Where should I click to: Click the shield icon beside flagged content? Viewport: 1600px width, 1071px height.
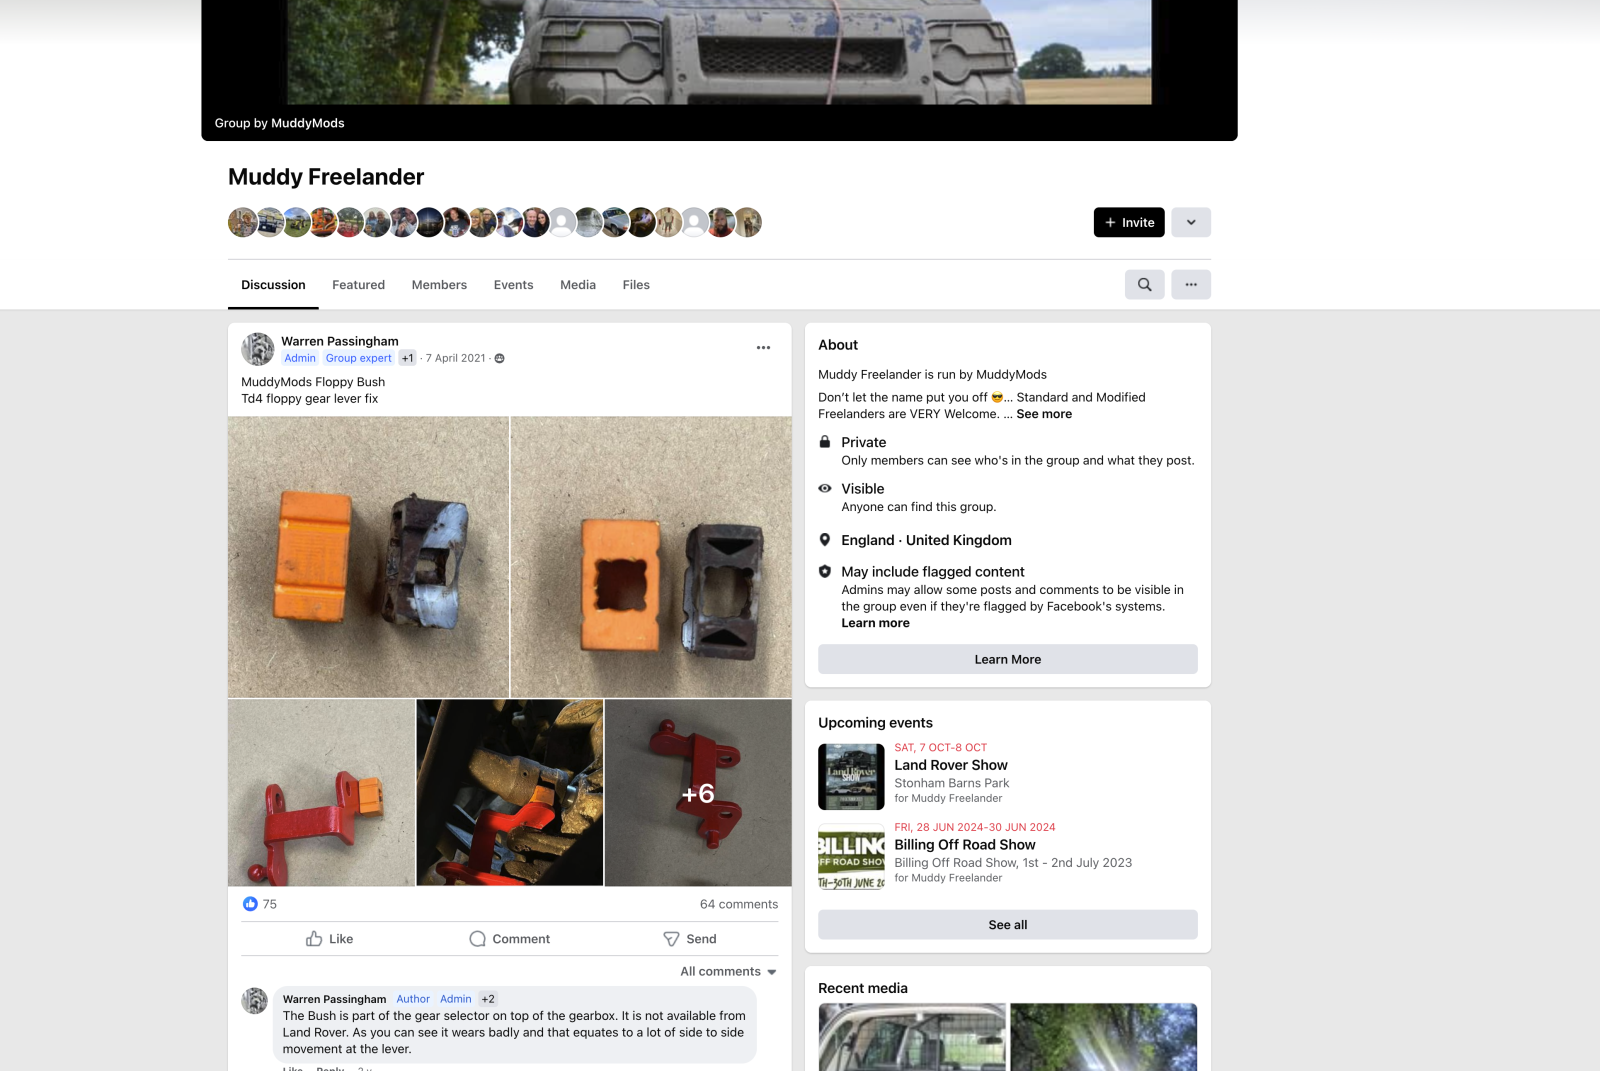(825, 572)
